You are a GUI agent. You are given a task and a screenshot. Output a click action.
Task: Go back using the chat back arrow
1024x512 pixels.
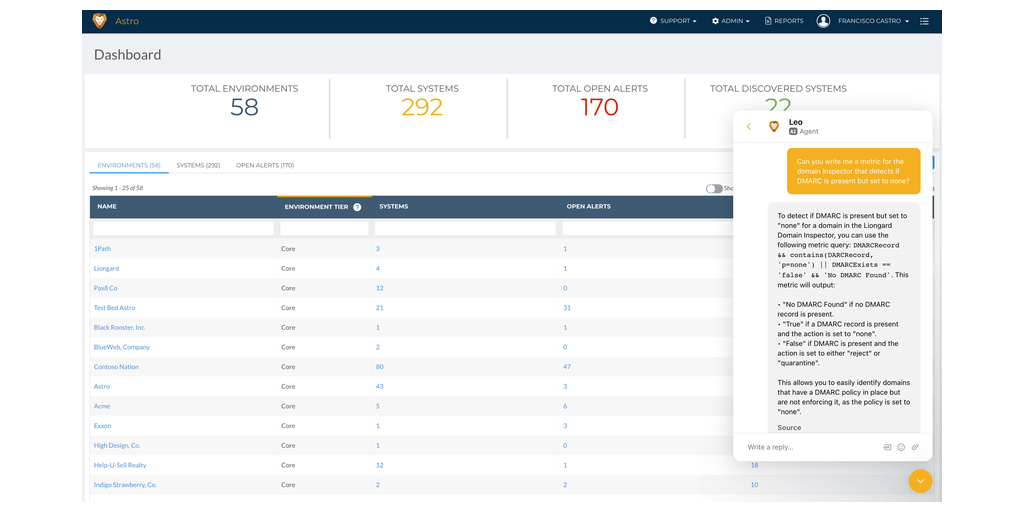coord(749,127)
